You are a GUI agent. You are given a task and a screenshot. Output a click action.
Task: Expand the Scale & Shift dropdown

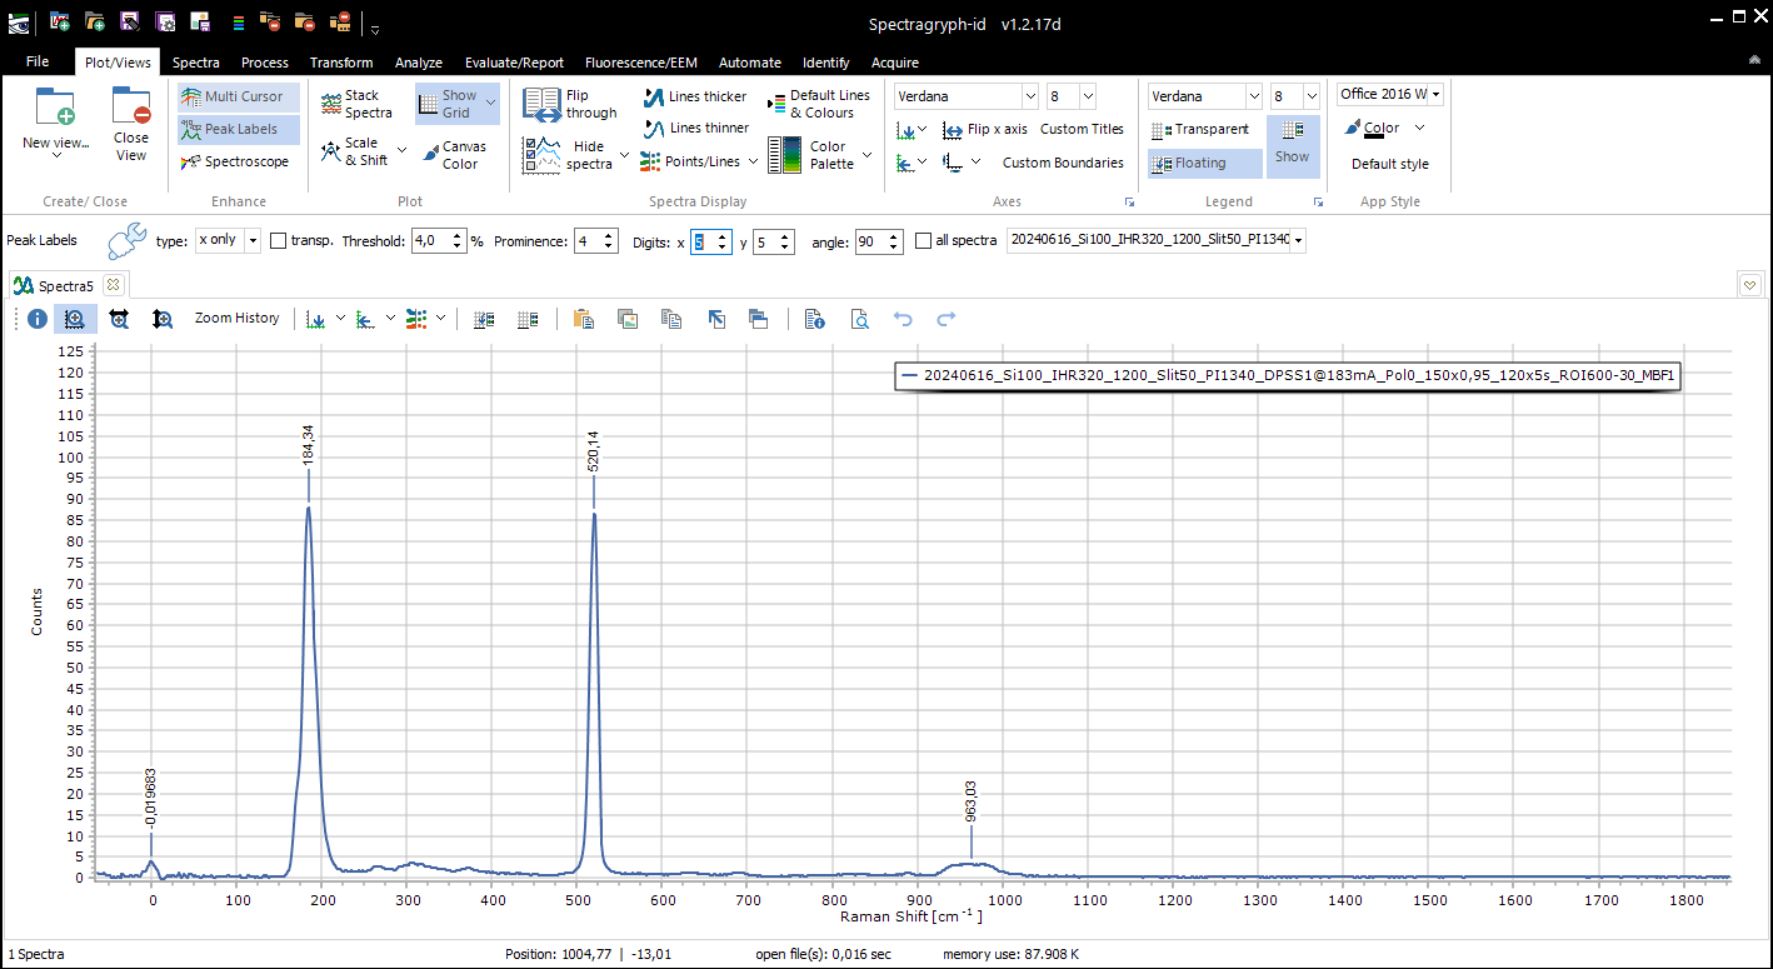pos(402,151)
